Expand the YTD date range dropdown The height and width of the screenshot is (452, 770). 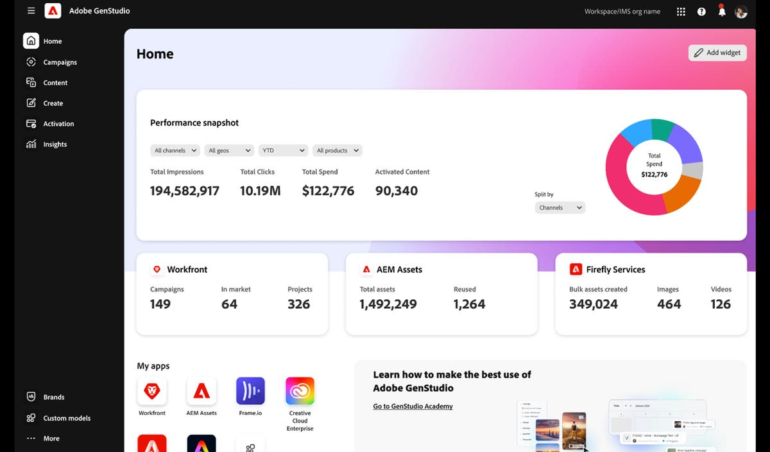283,150
